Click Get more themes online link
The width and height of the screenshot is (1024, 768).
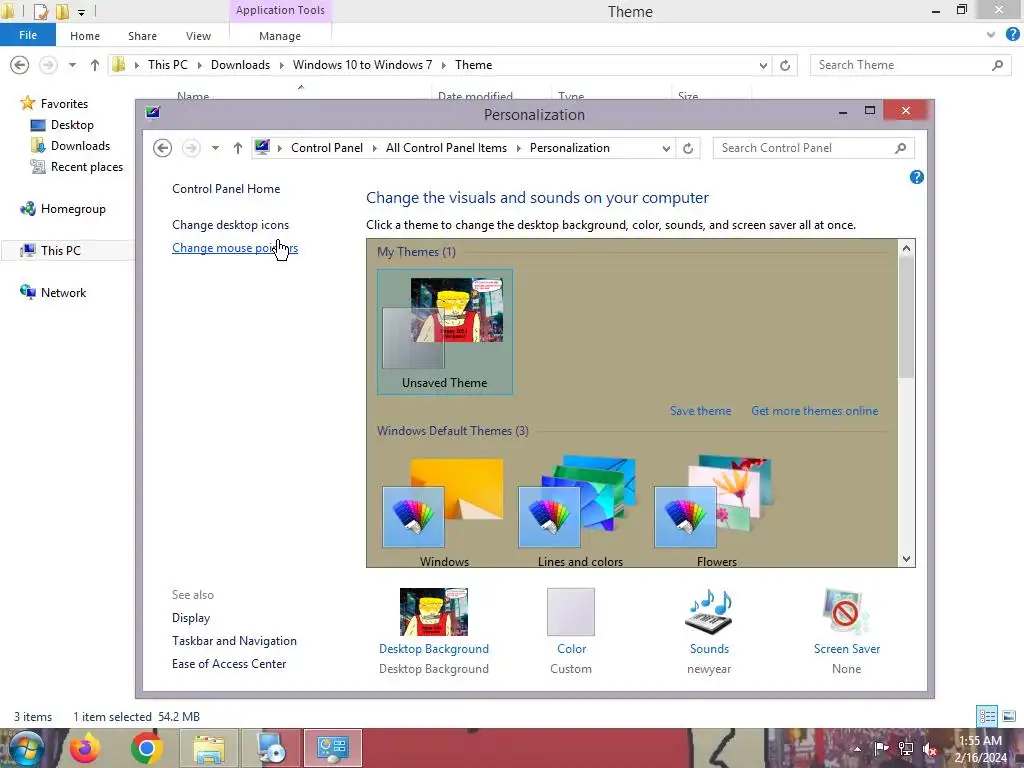[x=814, y=411]
